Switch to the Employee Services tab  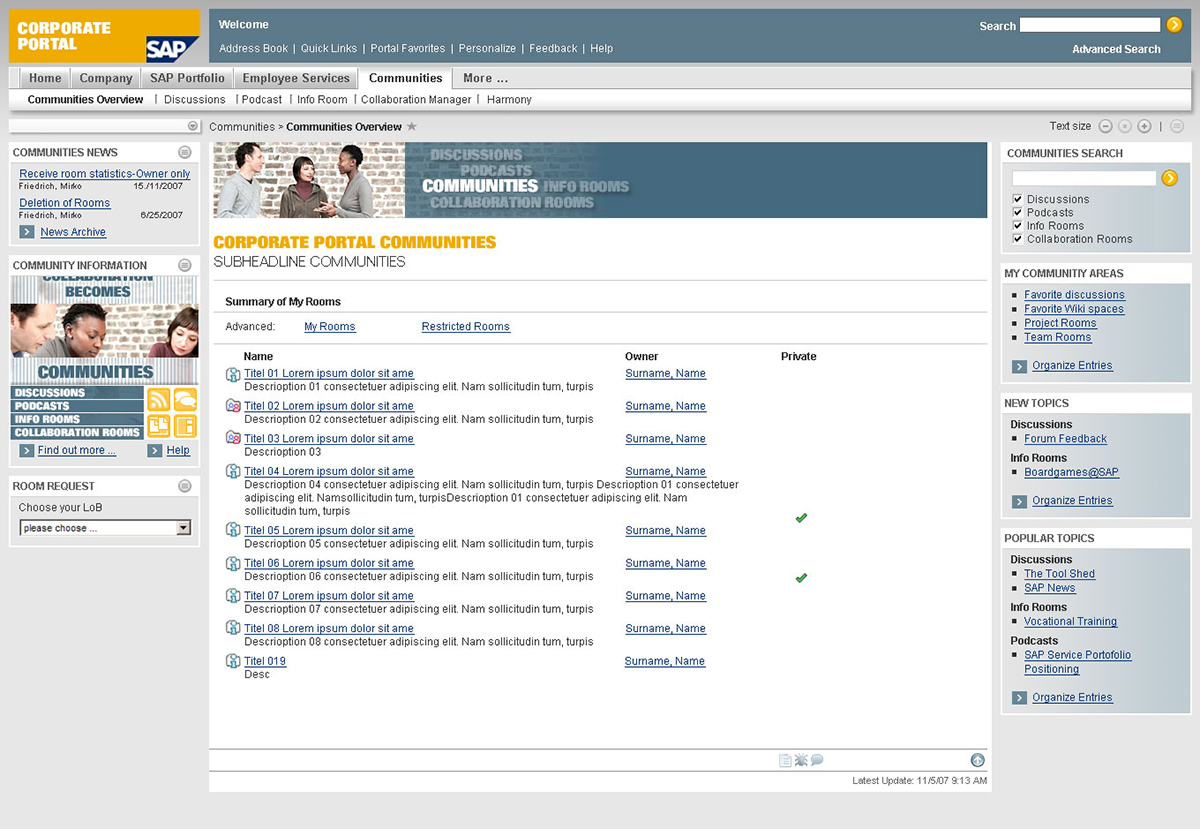pyautogui.click(x=296, y=78)
